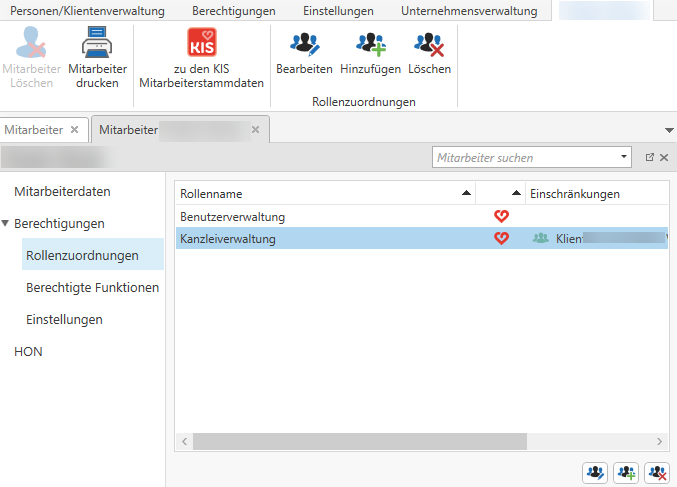
Task: Open the tab list dropdown arrow
Action: pyautogui.click(x=668, y=130)
